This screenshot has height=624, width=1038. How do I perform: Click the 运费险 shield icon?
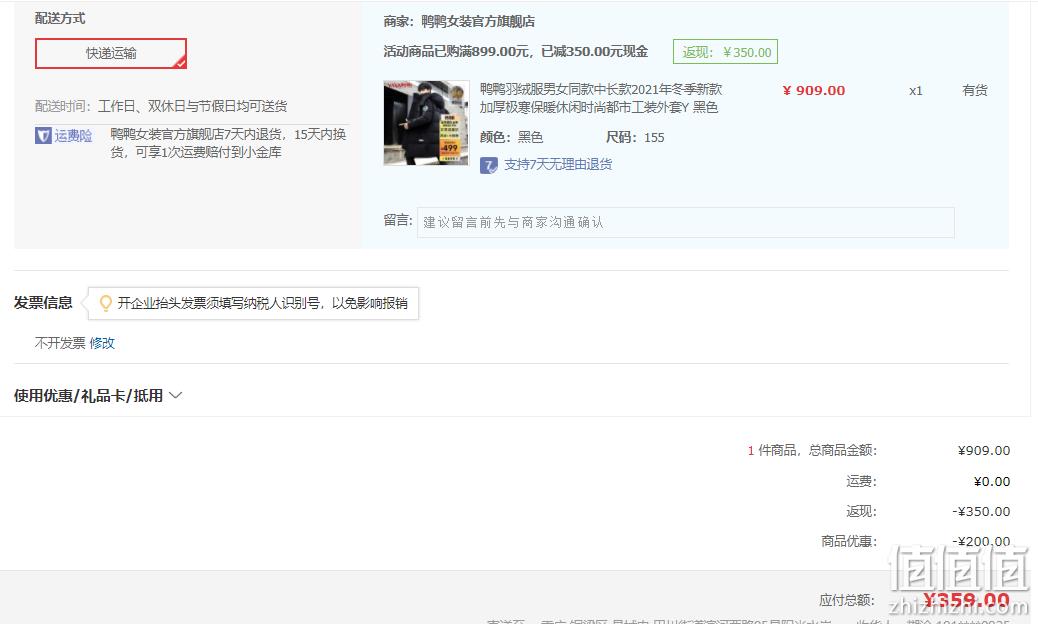[x=43, y=136]
